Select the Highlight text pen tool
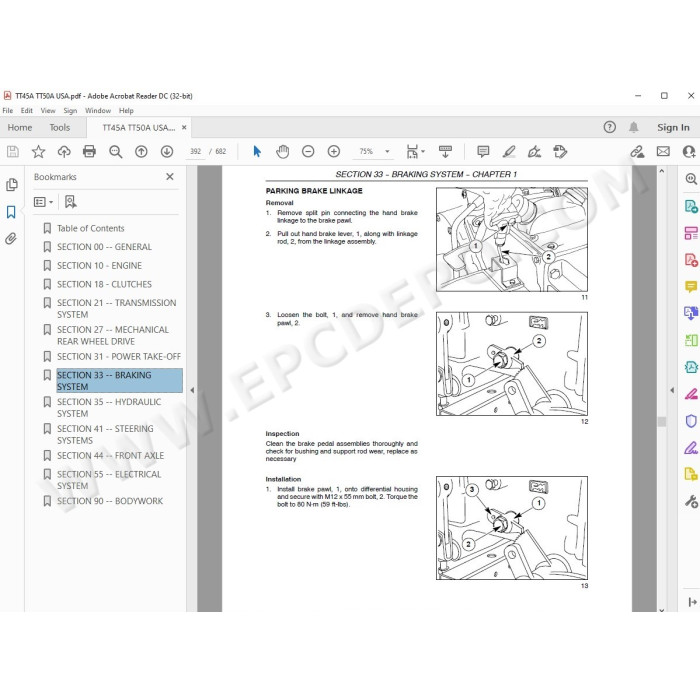 509,152
